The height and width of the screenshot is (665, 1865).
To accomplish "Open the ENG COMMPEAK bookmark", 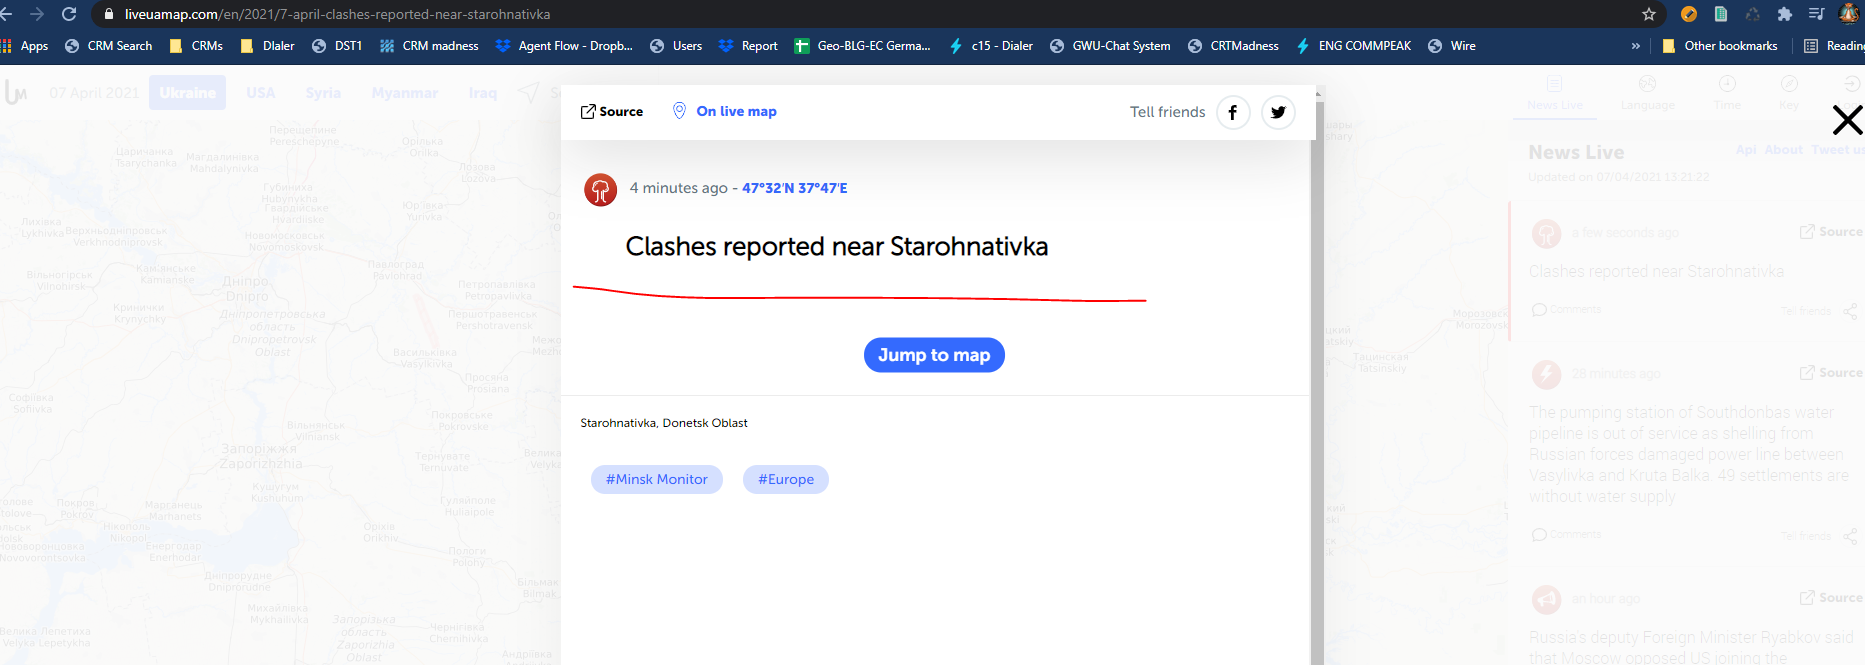I will click(x=1354, y=46).
